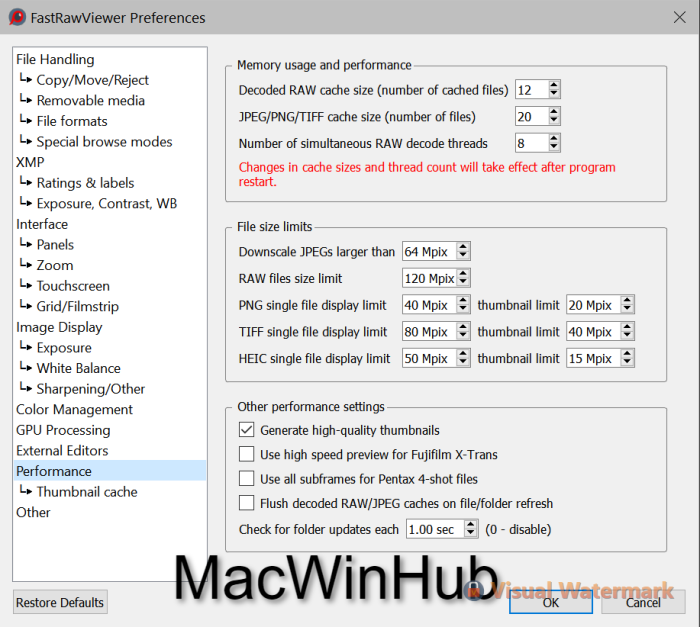The height and width of the screenshot is (627, 700).
Task: Open Grid/Filmstrip settings
Action: [78, 306]
